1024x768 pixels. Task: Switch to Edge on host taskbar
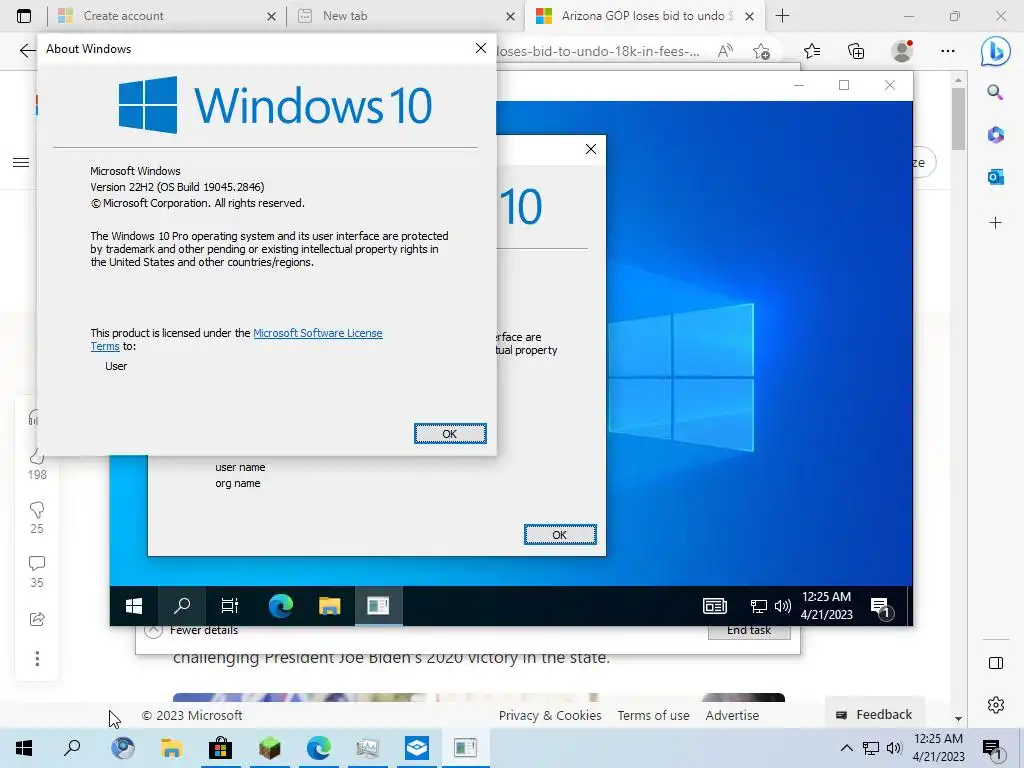click(x=318, y=748)
